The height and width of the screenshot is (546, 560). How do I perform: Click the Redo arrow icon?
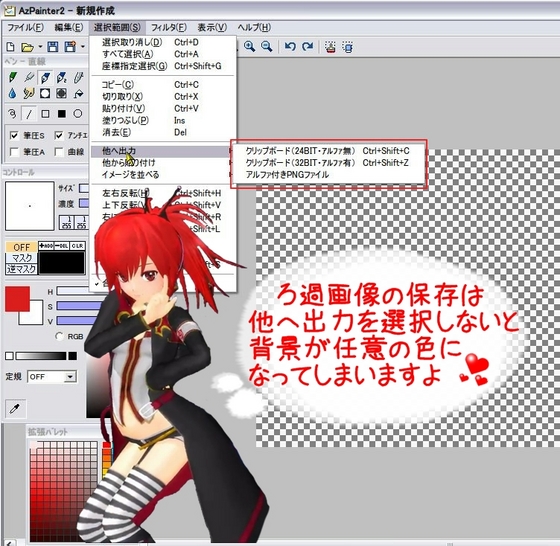308,46
